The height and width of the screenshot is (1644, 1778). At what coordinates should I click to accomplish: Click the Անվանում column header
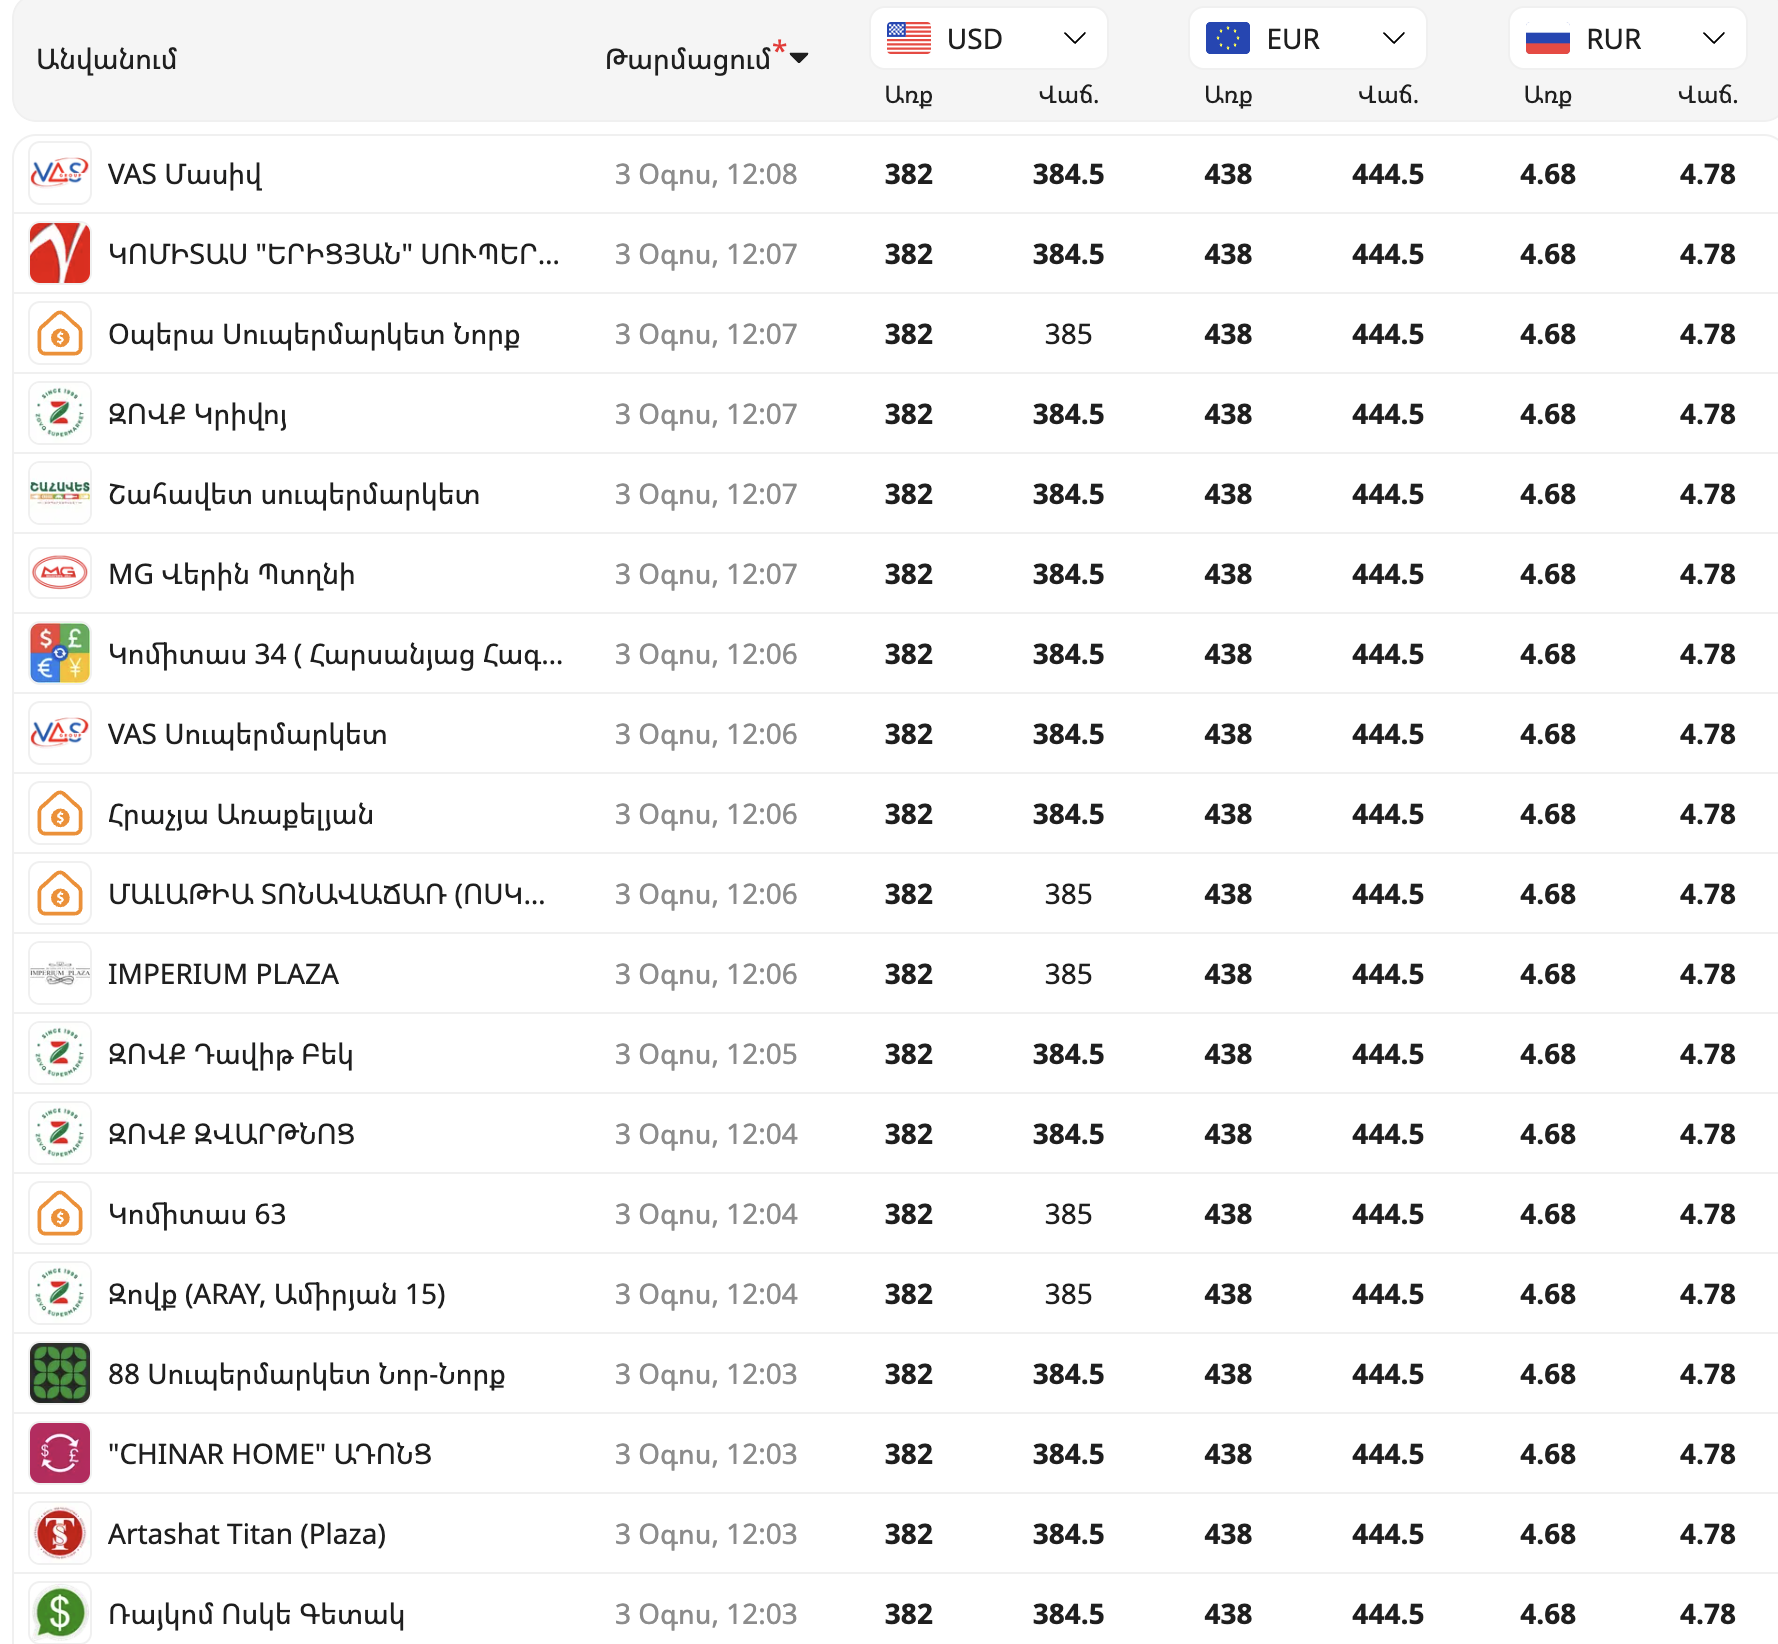click(107, 59)
